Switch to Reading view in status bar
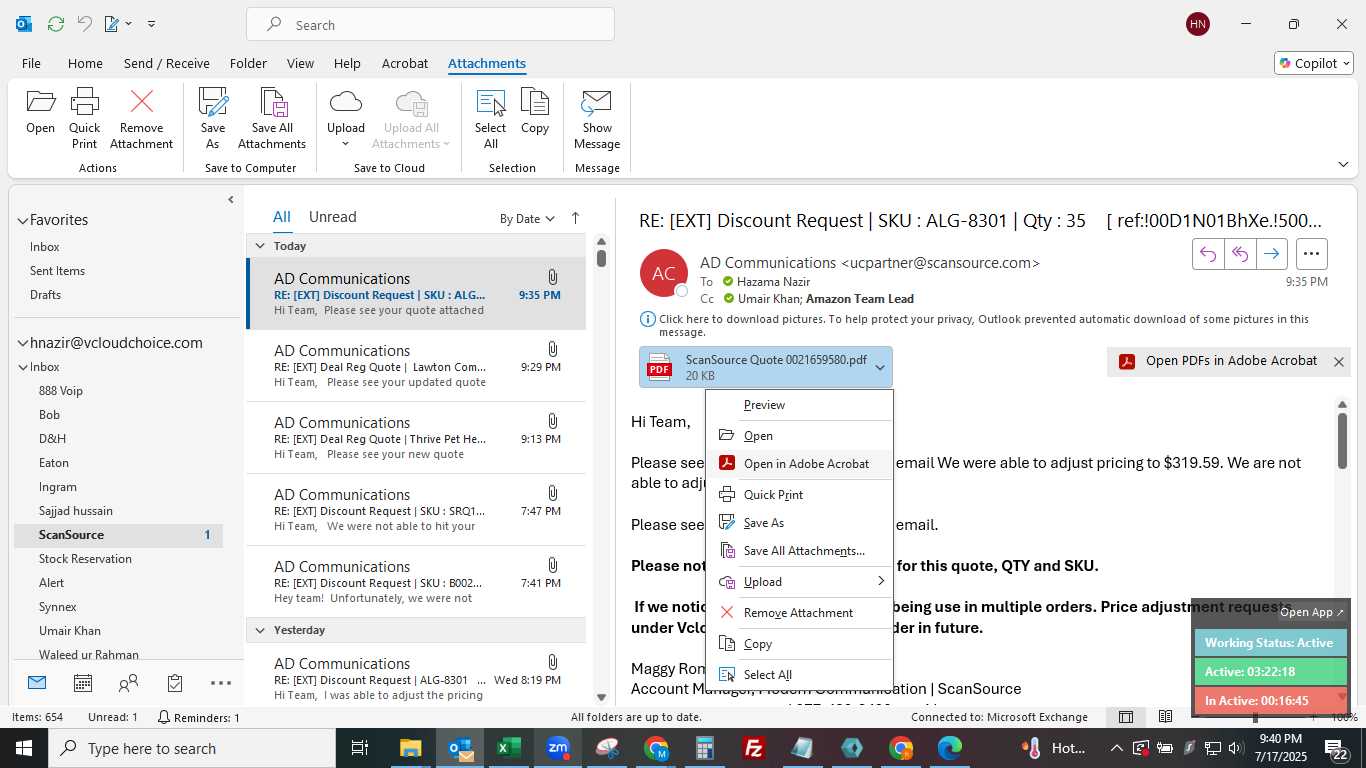 [1165, 717]
